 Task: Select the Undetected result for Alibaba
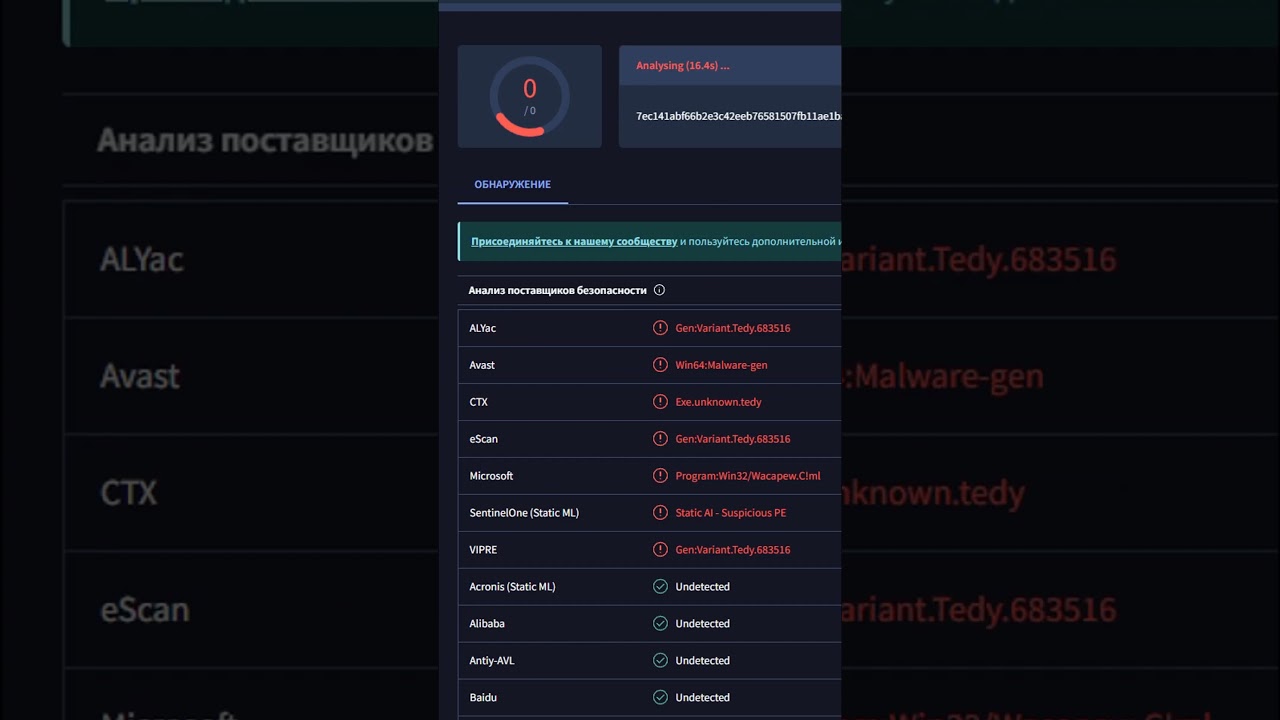703,624
